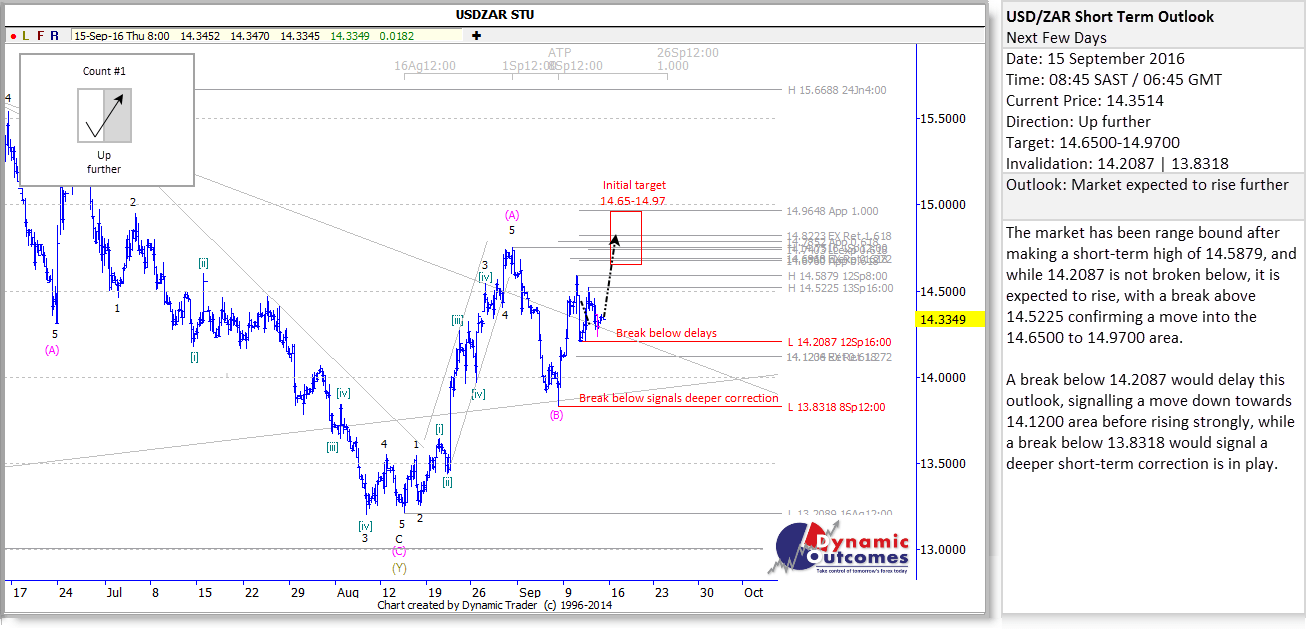
Task: Click the Count #1 up-arrow direction icon
Action: 105,114
